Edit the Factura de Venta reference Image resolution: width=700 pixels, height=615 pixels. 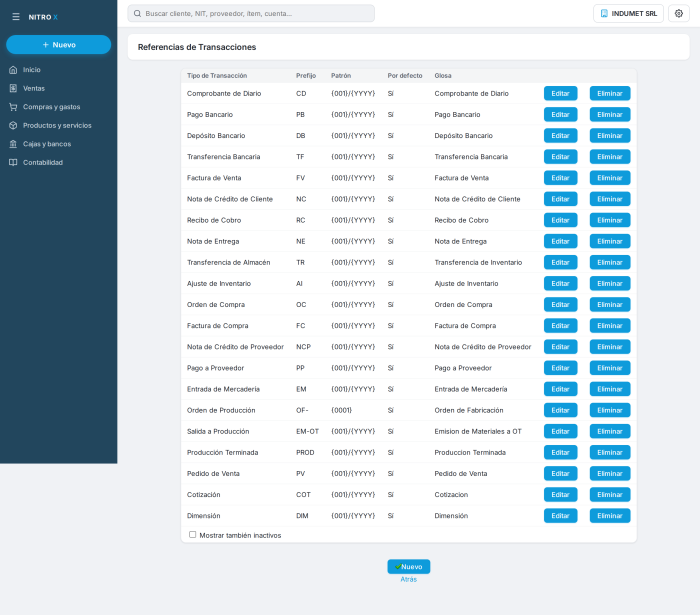560,178
